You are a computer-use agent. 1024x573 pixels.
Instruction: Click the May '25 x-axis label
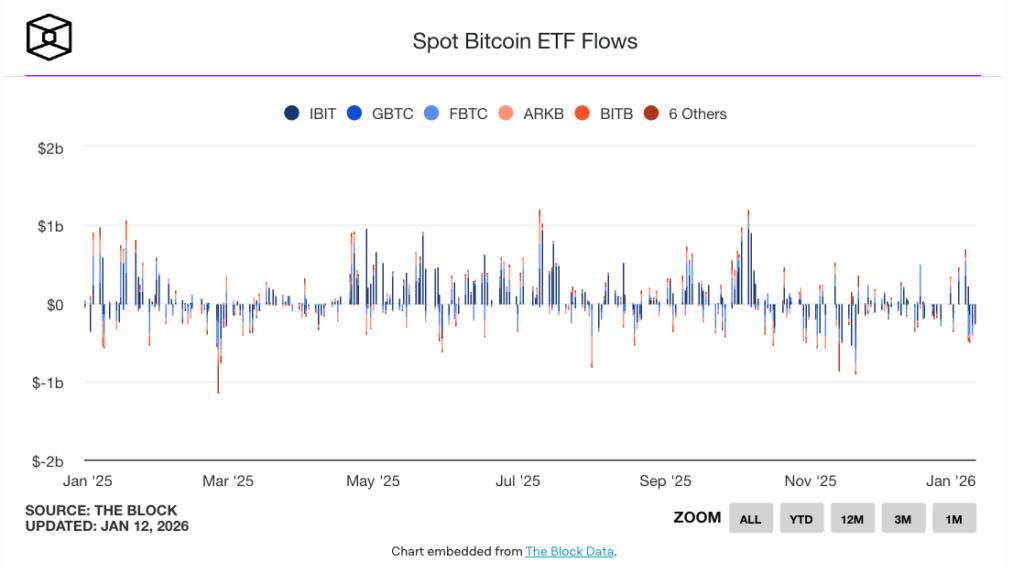click(x=373, y=481)
